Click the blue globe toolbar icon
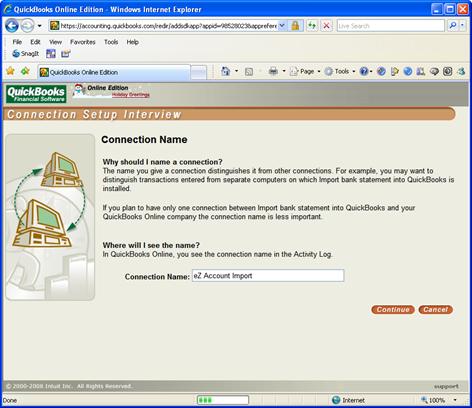 click(408, 71)
